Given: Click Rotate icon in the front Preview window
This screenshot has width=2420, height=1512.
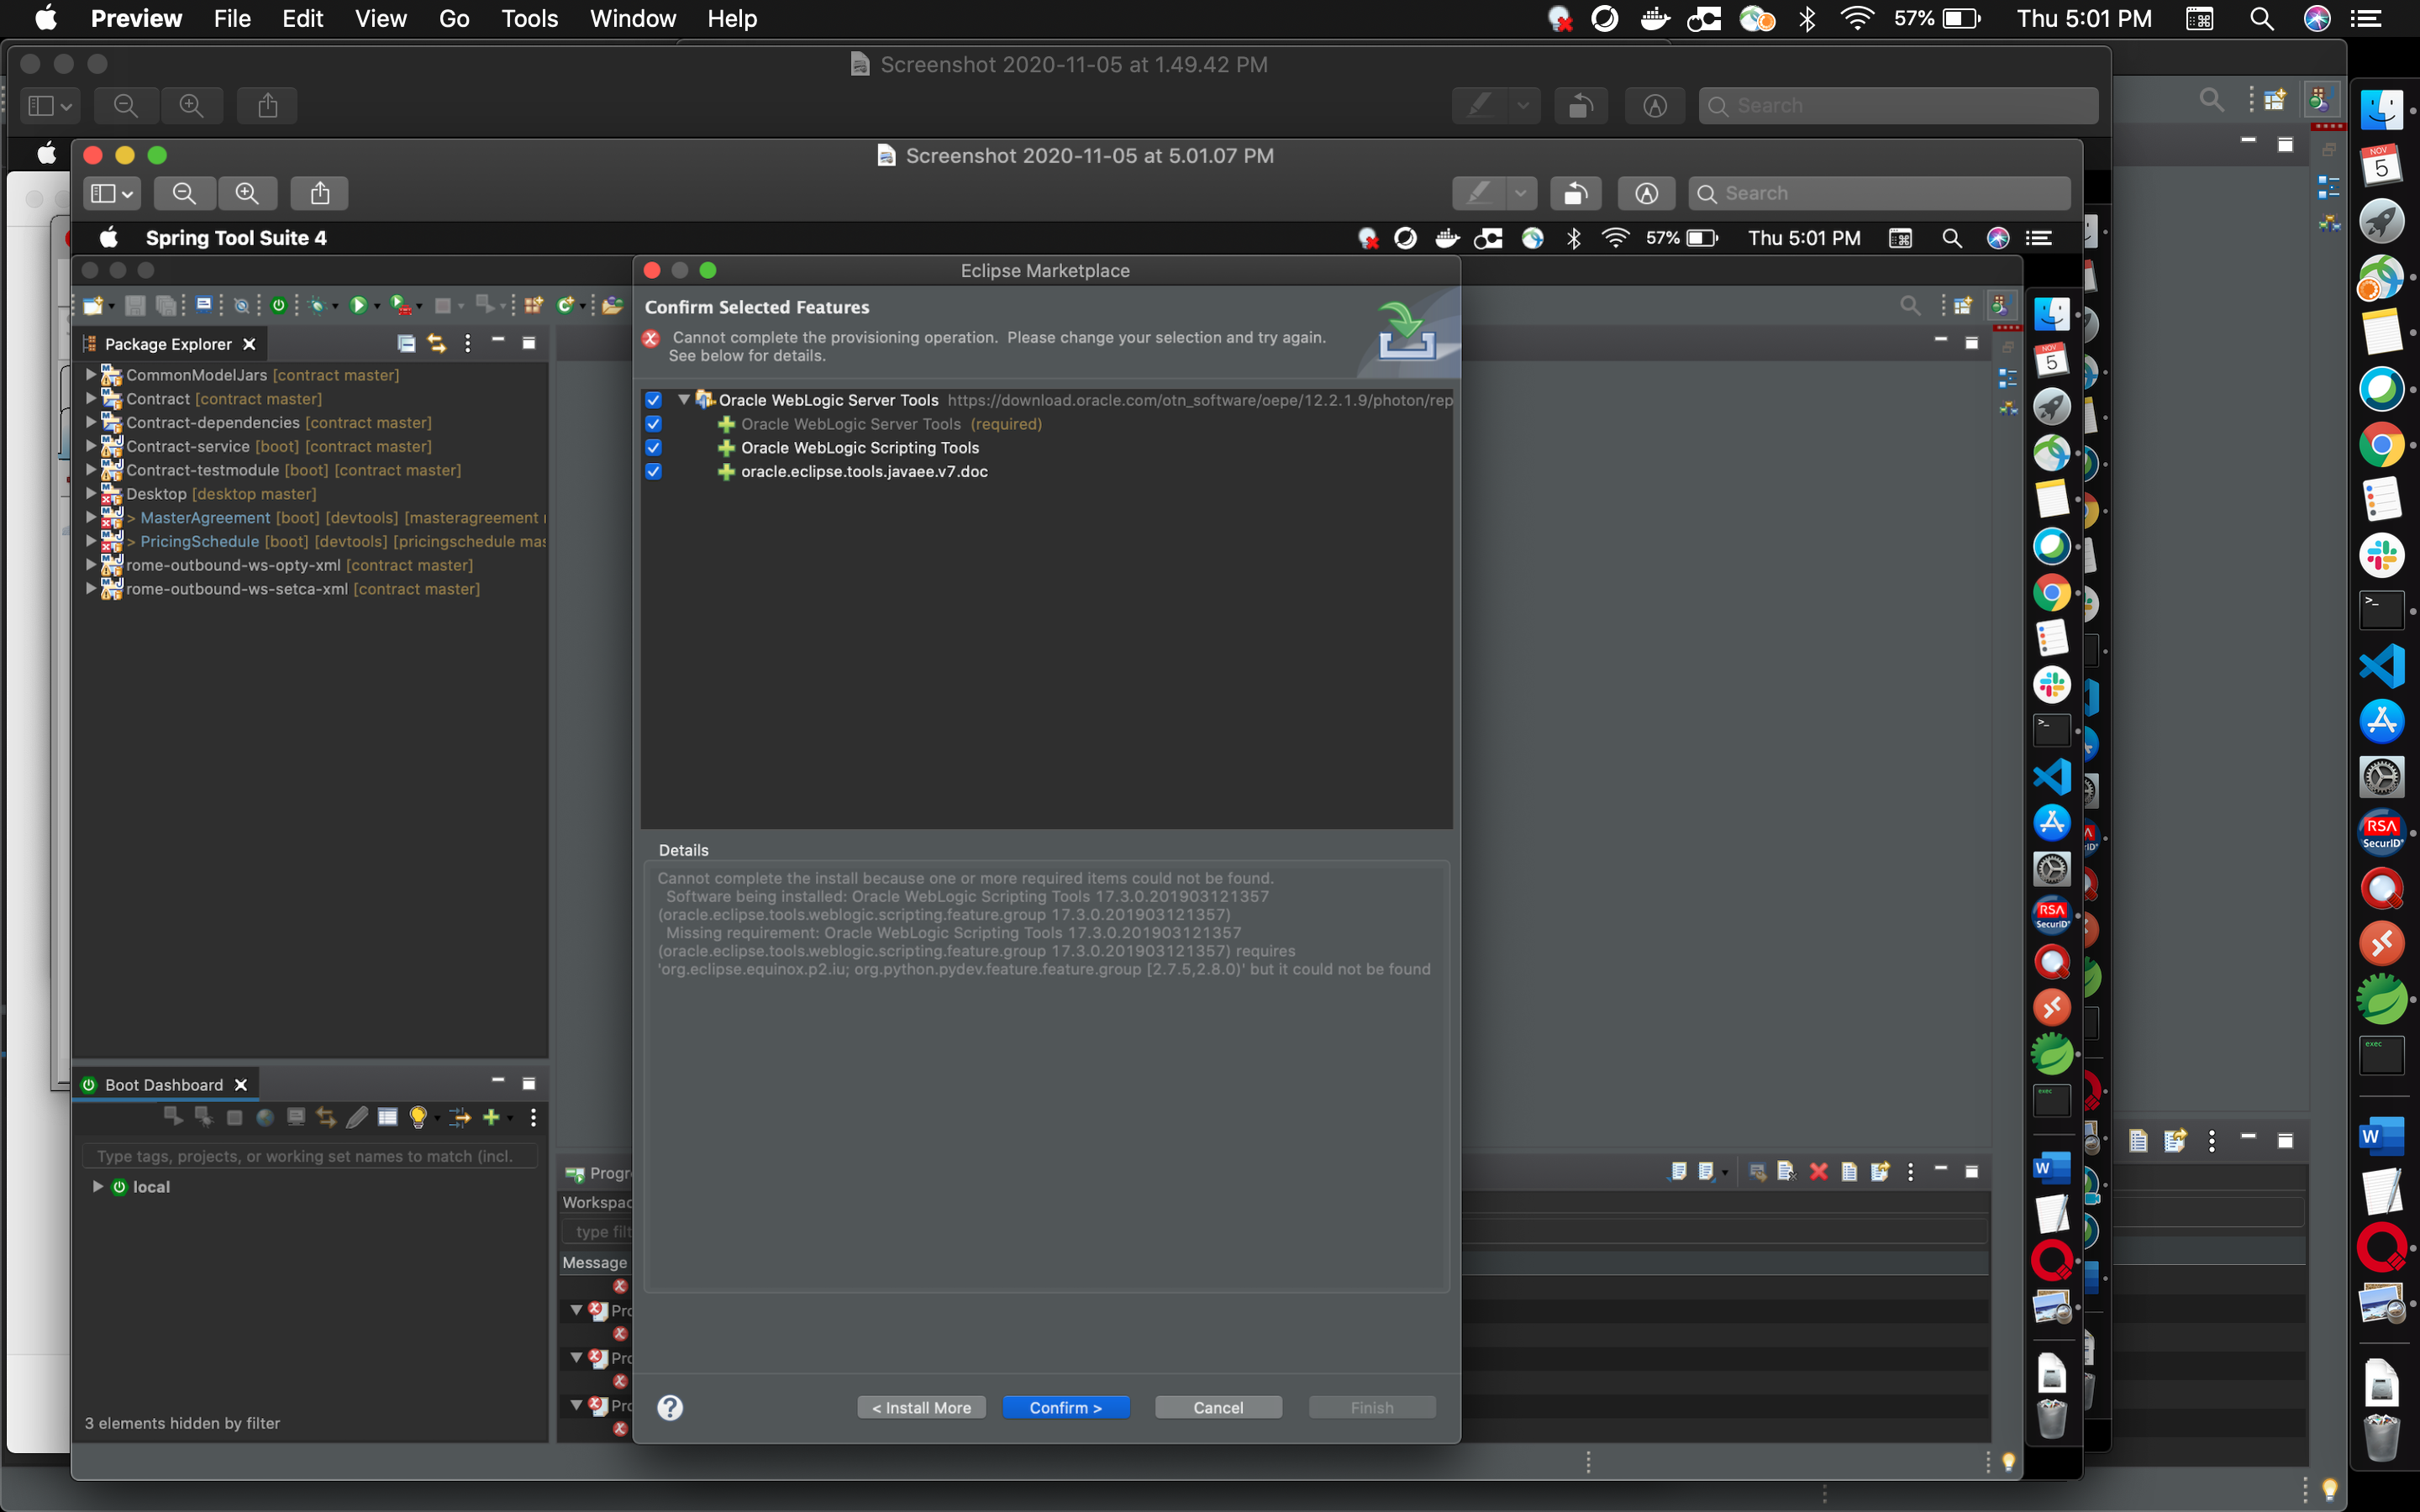Looking at the screenshot, I should pos(1576,193).
